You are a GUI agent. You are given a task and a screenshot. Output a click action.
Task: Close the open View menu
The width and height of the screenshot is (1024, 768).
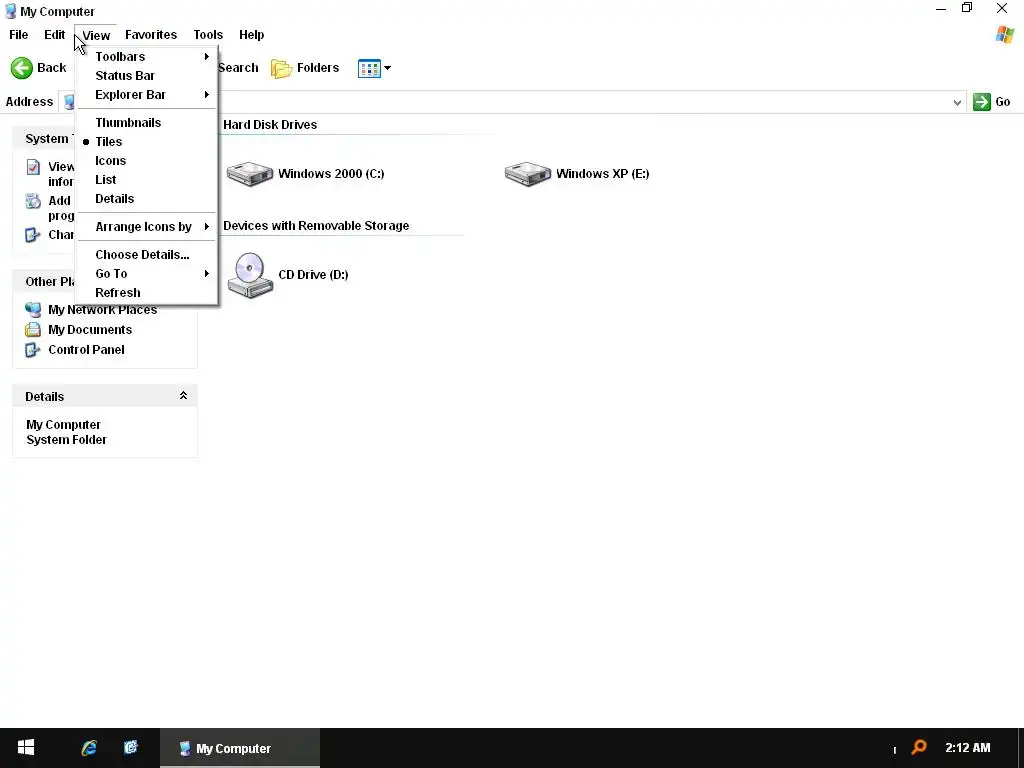(96, 35)
